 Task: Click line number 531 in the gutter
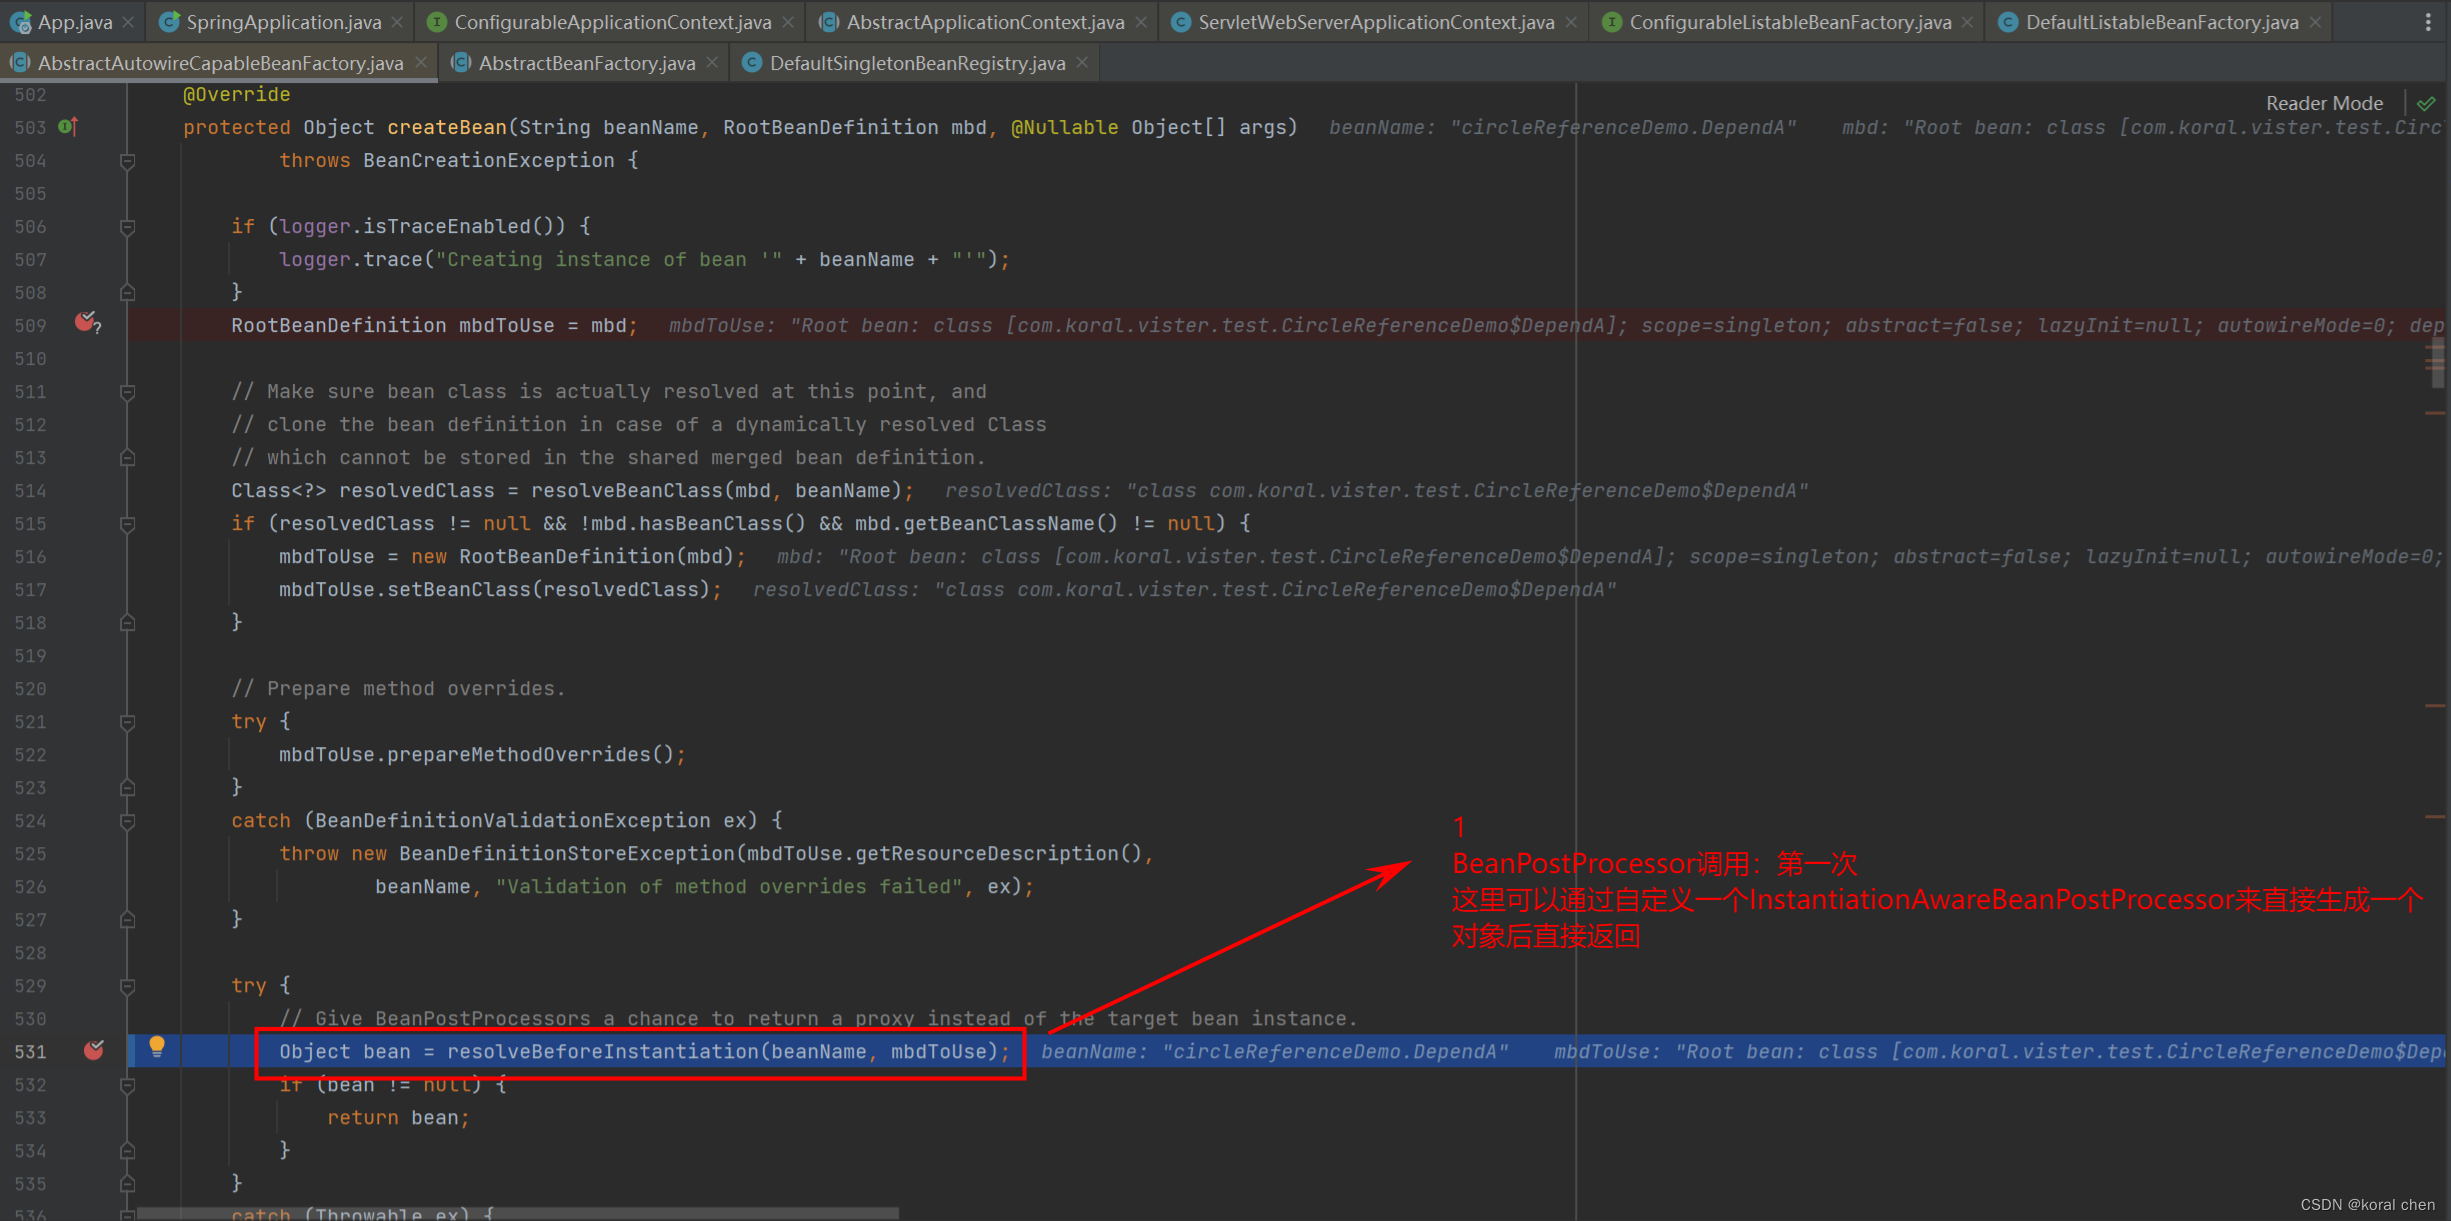pyautogui.click(x=30, y=1051)
